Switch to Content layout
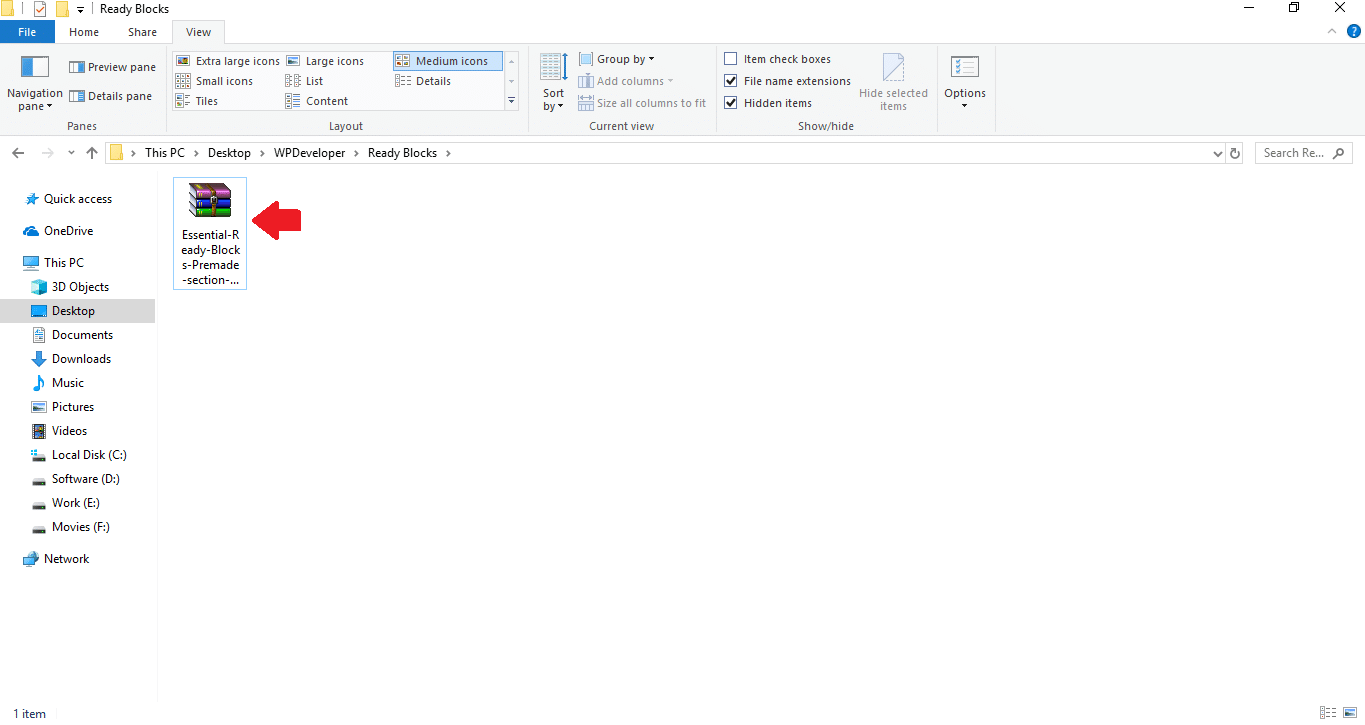 (317, 101)
